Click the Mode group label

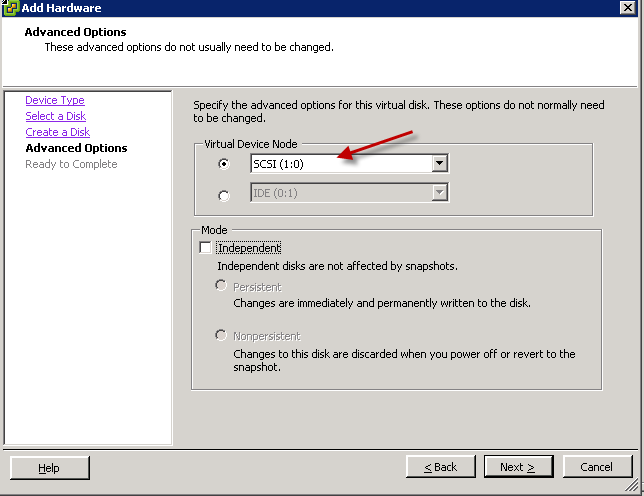(x=214, y=230)
